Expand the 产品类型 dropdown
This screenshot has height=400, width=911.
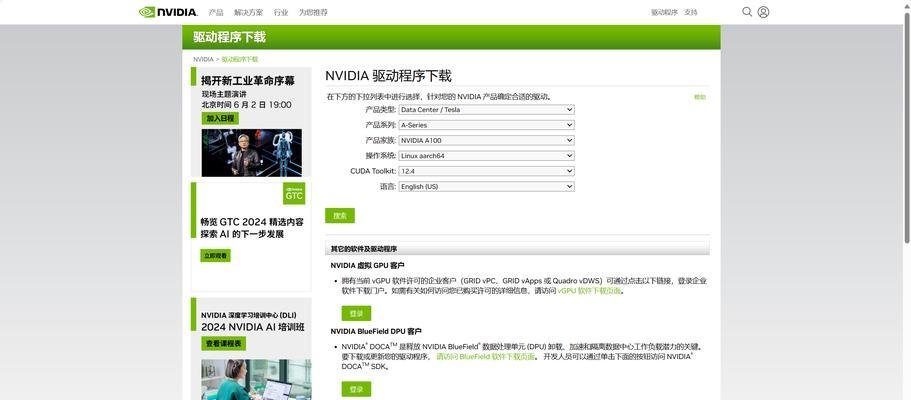click(486, 109)
